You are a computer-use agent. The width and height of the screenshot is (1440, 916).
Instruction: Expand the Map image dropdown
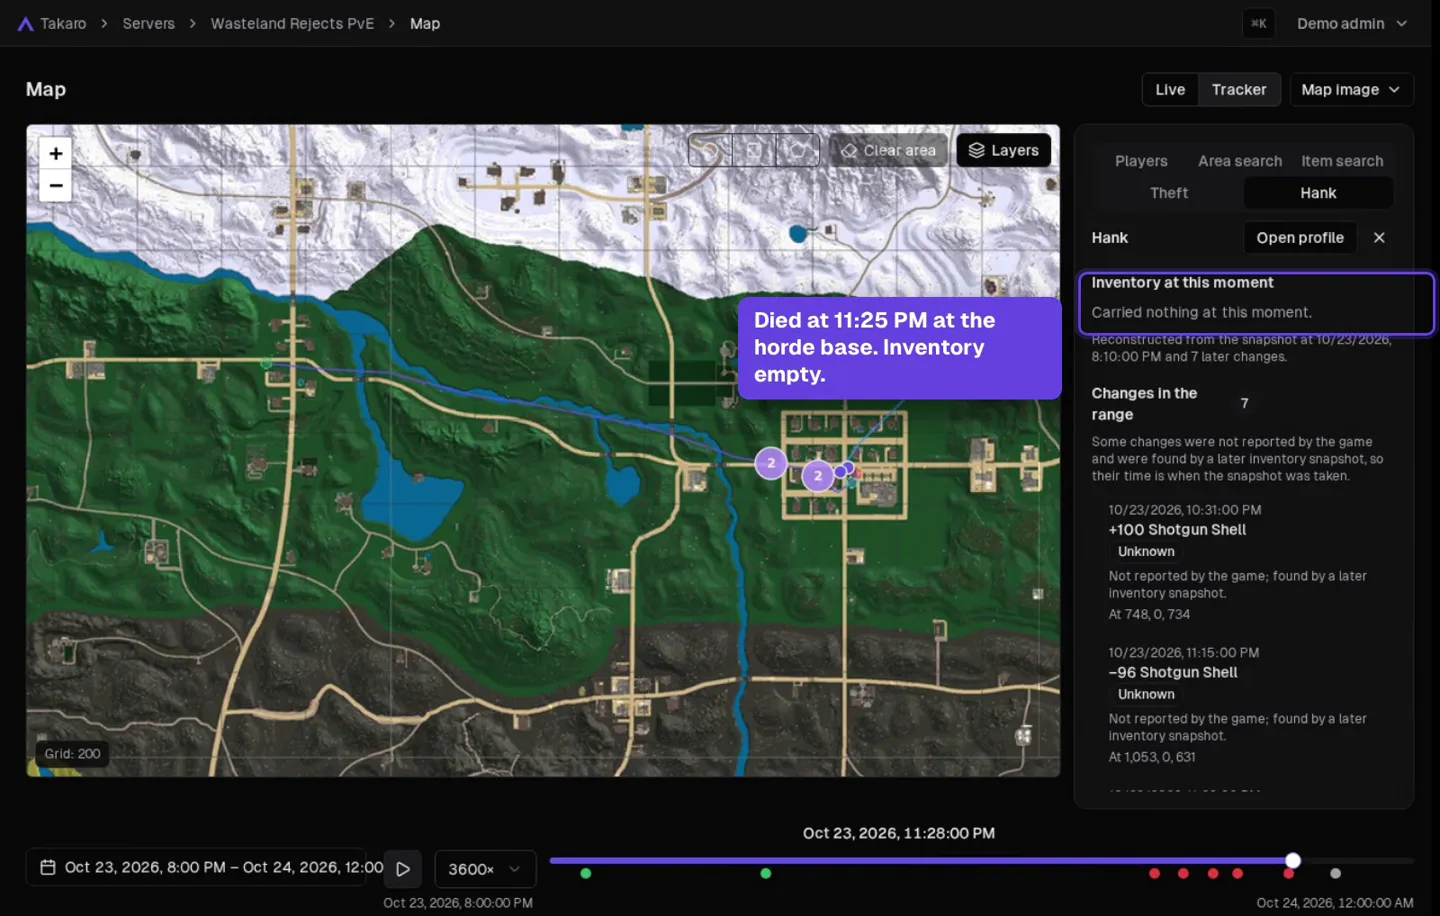(1351, 90)
